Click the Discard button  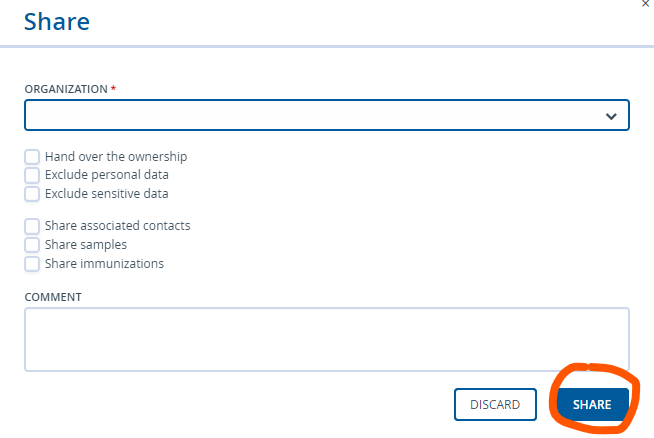[x=495, y=404]
